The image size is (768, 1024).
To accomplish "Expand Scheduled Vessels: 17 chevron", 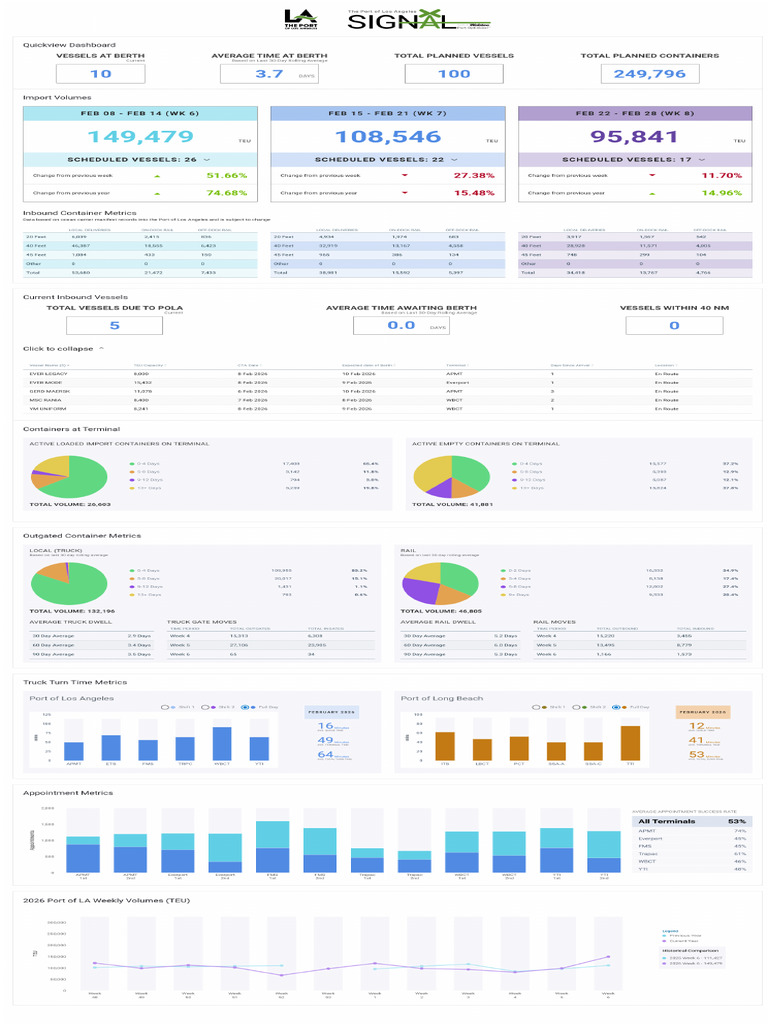I will tap(702, 159).
